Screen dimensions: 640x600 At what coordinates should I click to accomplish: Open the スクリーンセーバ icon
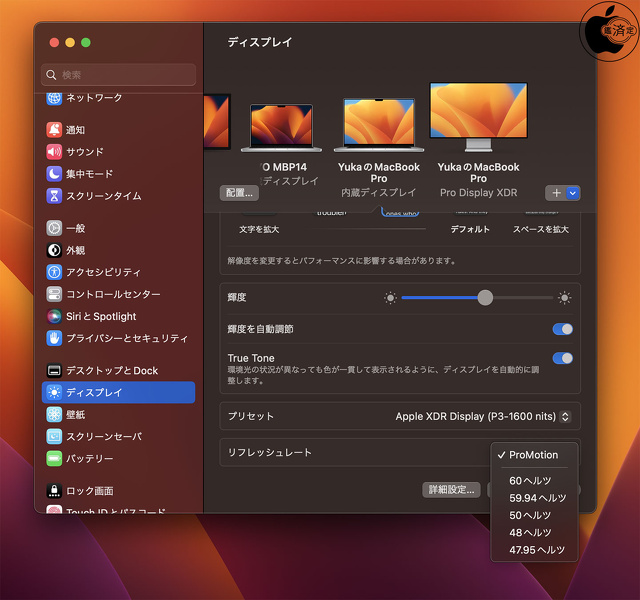pyautogui.click(x=54, y=437)
